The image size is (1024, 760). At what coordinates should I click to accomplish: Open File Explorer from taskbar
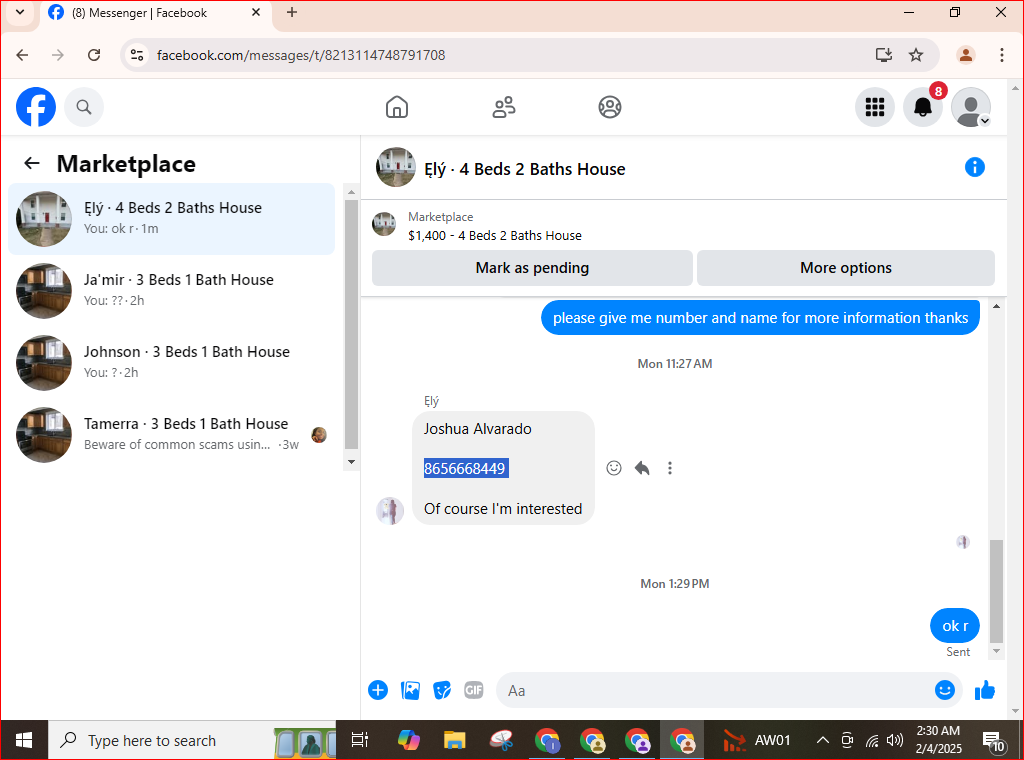click(x=455, y=740)
